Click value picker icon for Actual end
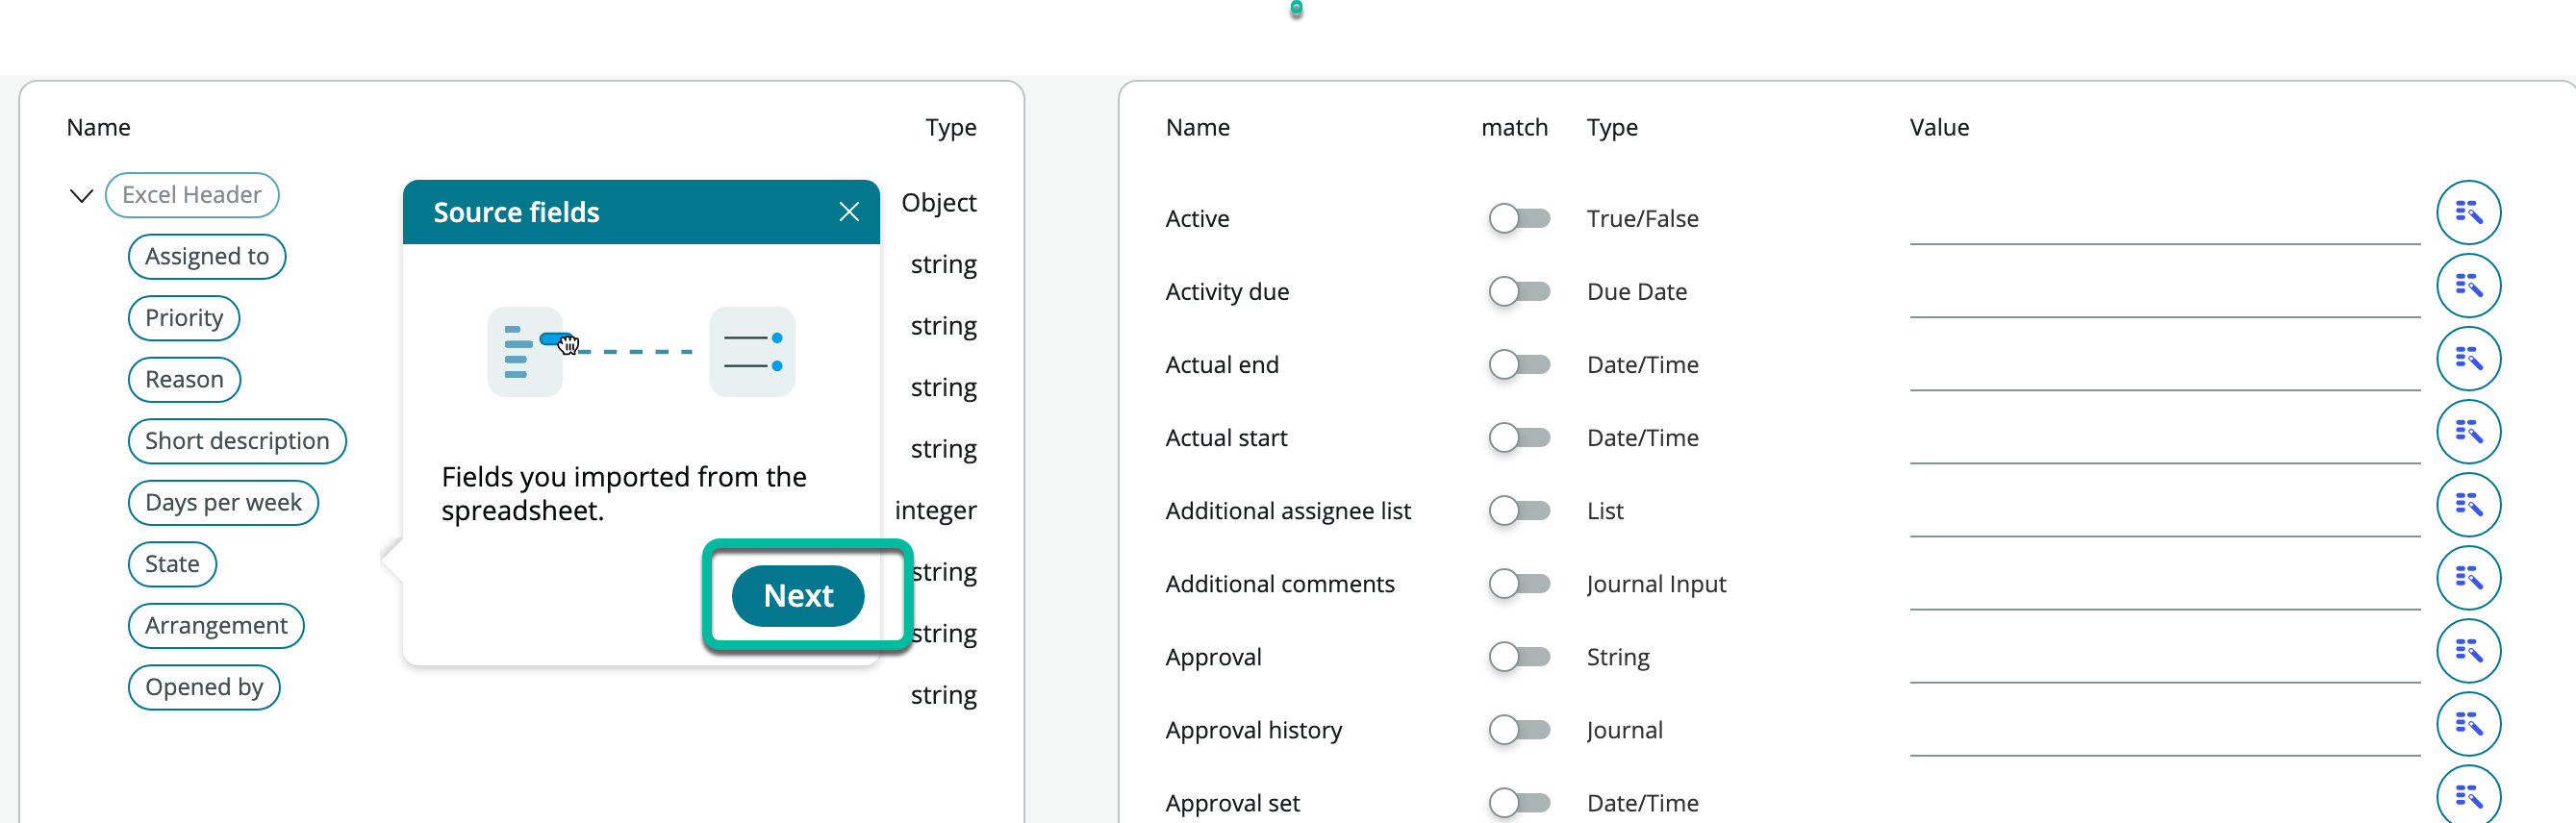2576x823 pixels. 2467,359
